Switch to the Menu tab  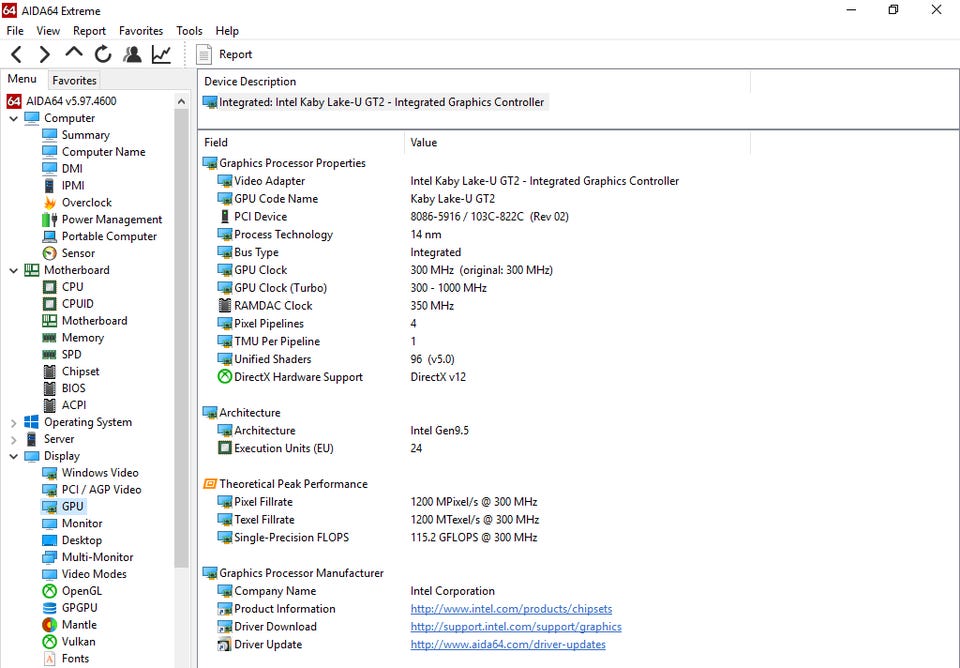(22, 79)
